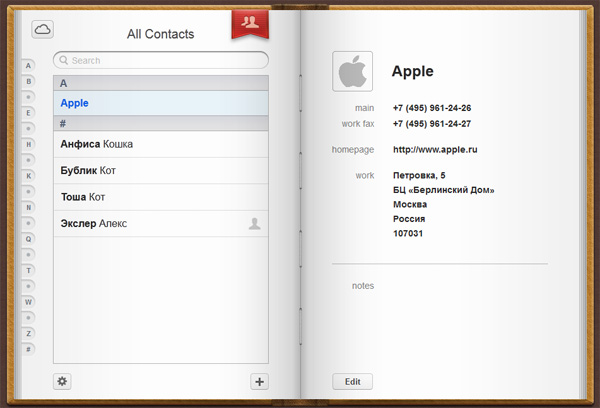Open the http://www.apple.ru homepage link

tap(435, 150)
